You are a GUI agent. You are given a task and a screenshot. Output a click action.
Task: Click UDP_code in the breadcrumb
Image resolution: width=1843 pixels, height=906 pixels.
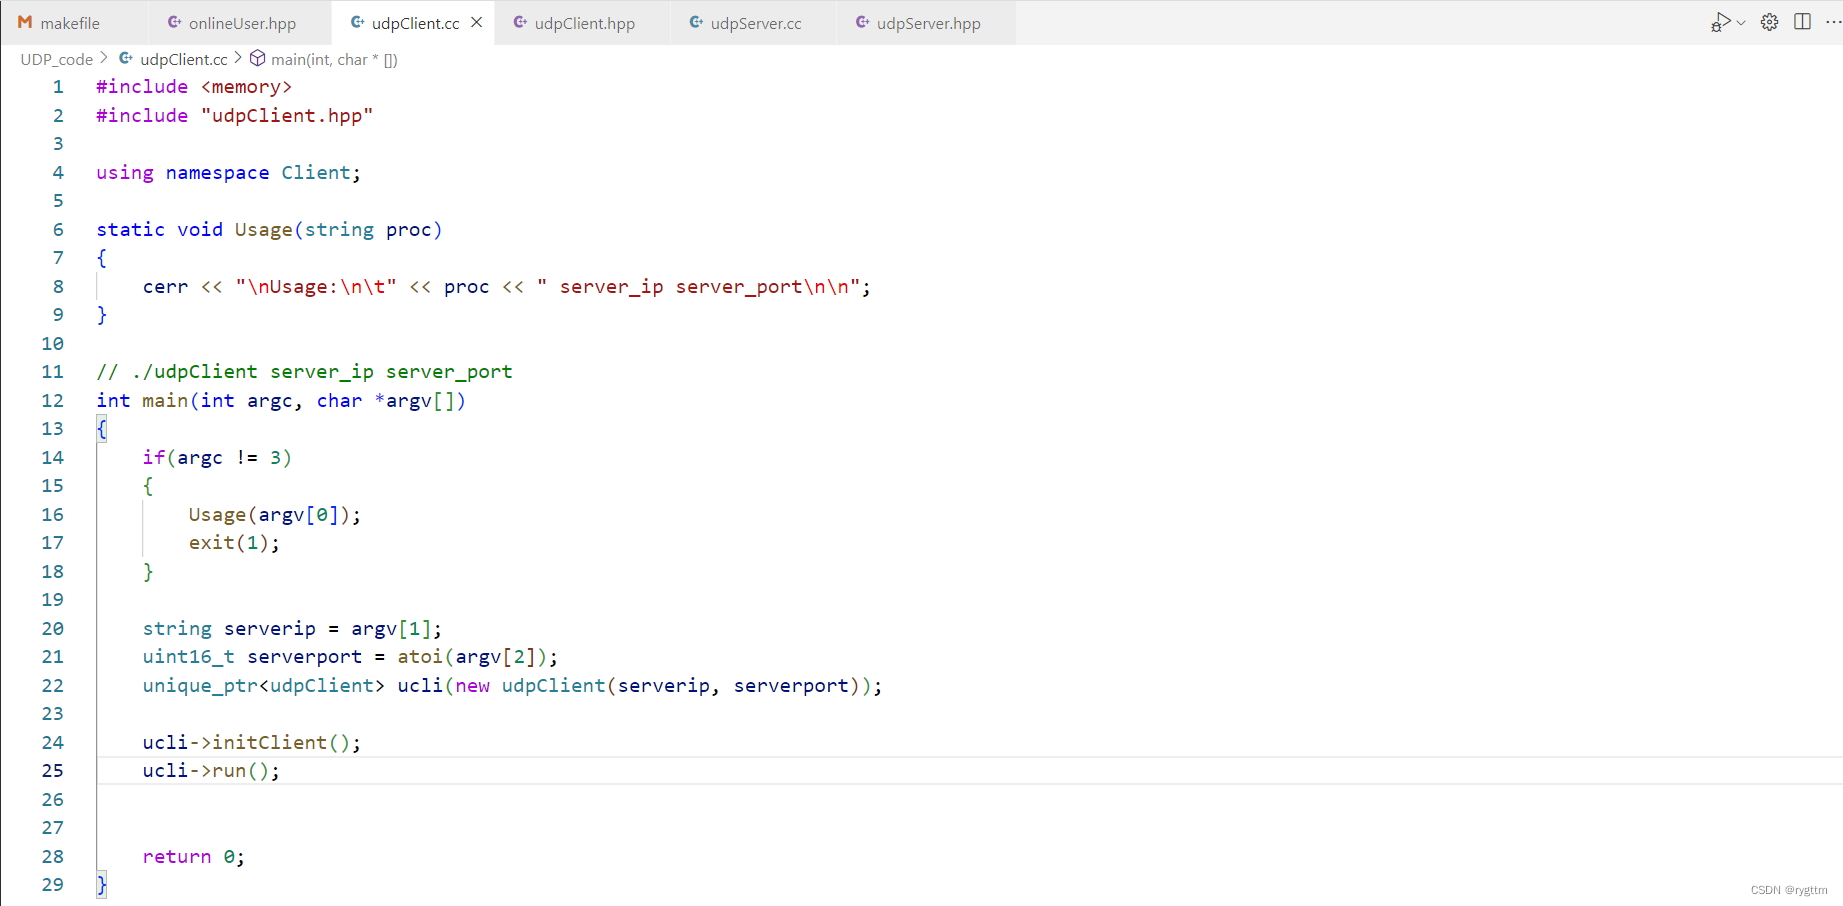[56, 59]
